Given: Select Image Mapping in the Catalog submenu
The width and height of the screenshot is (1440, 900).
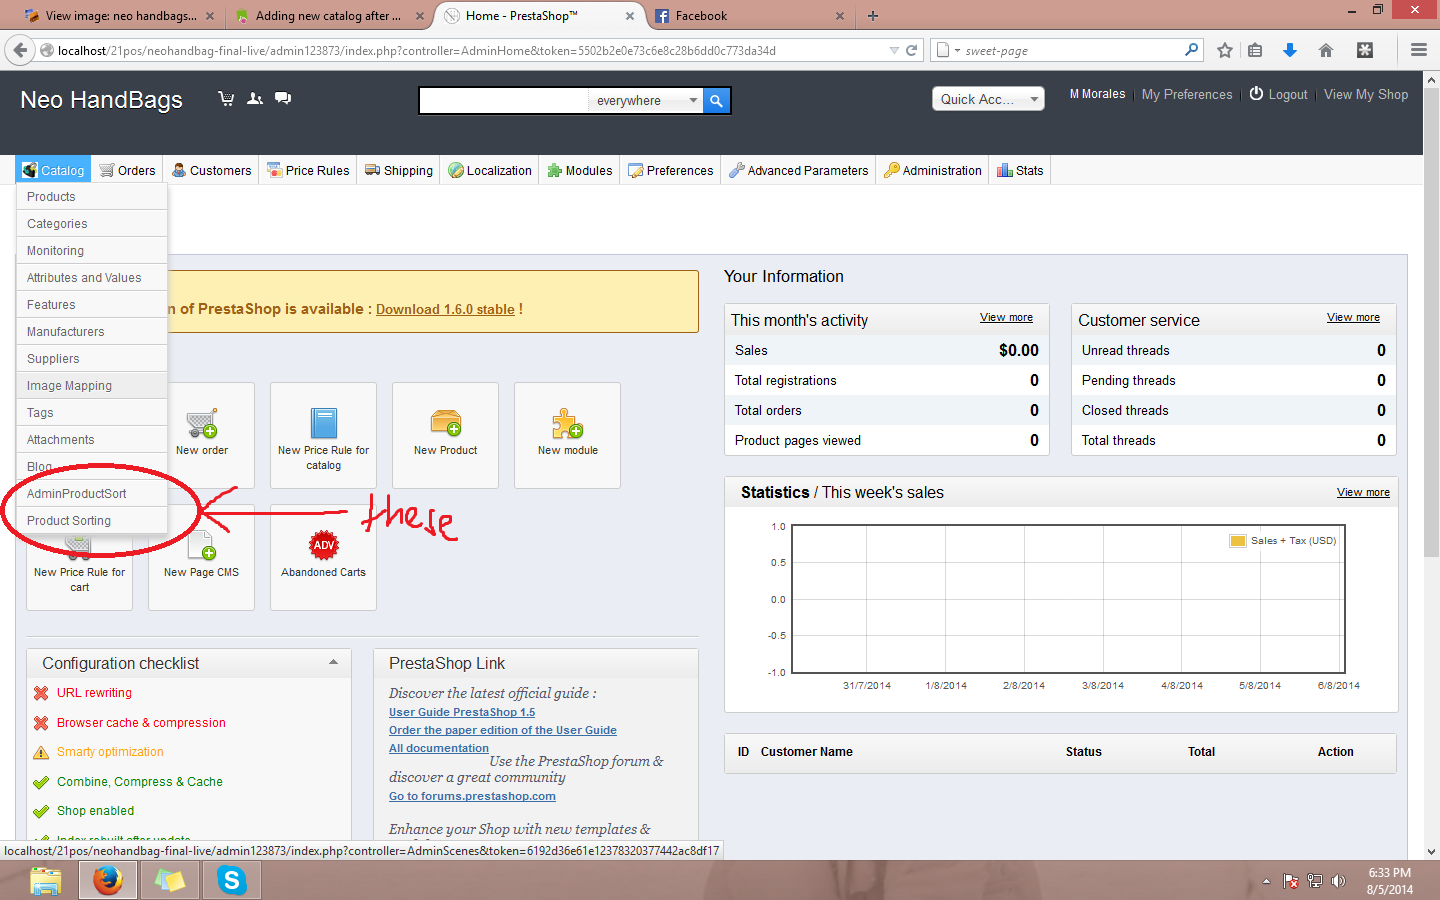Looking at the screenshot, I should [x=92, y=386].
